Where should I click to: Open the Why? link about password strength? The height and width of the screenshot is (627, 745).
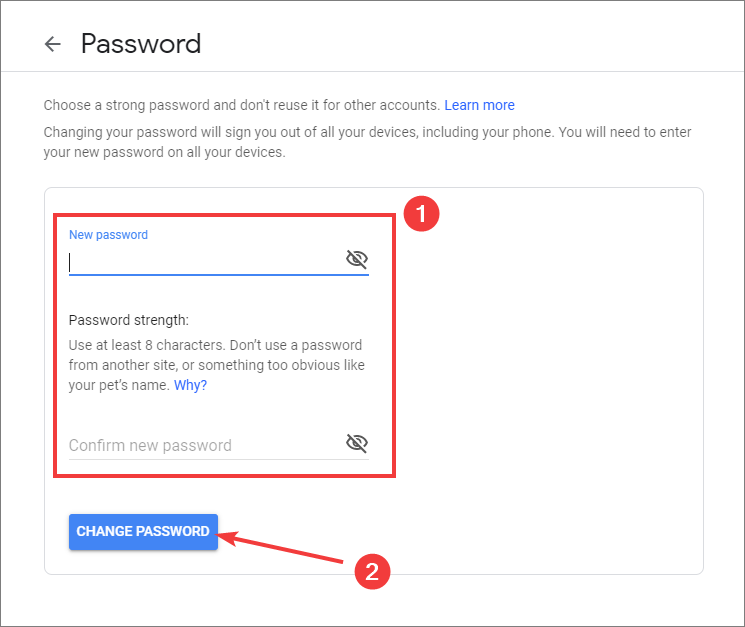pyautogui.click(x=190, y=385)
